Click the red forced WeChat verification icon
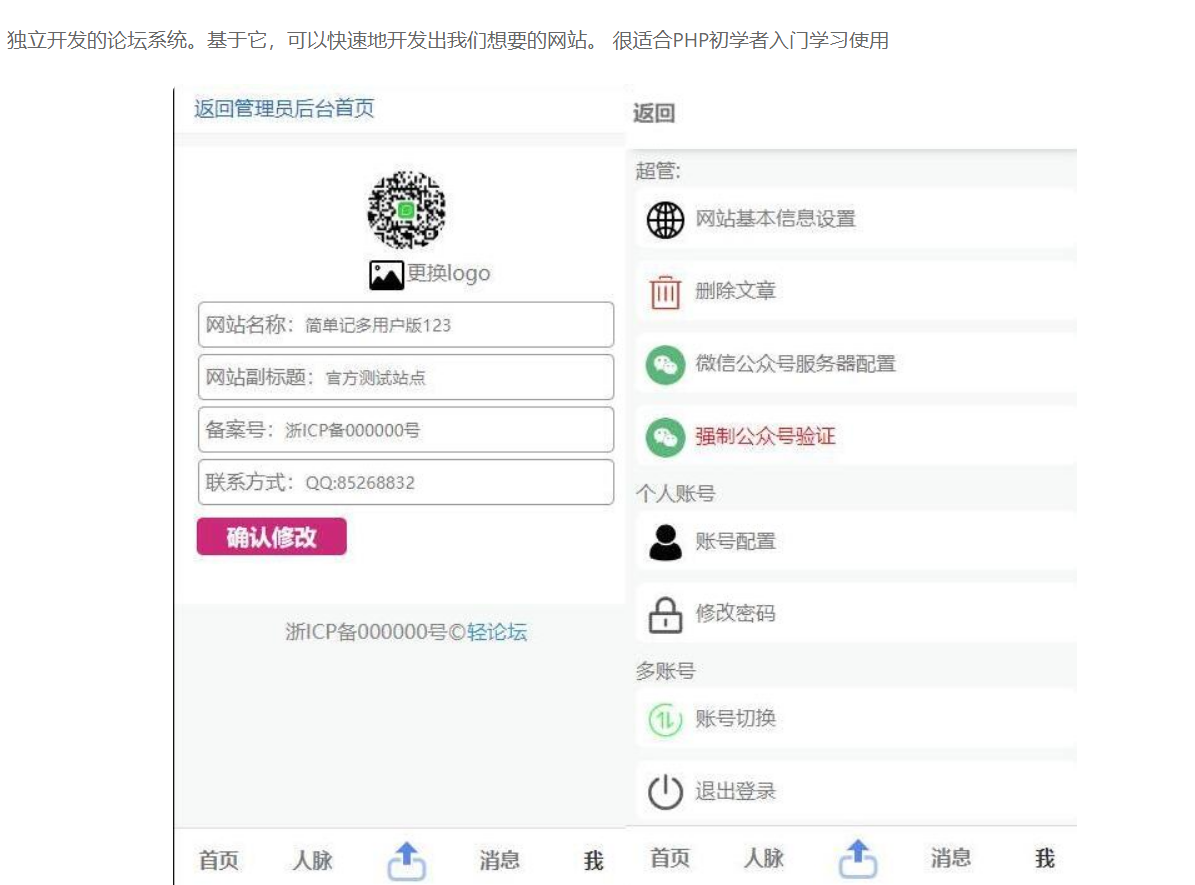 tap(663, 437)
